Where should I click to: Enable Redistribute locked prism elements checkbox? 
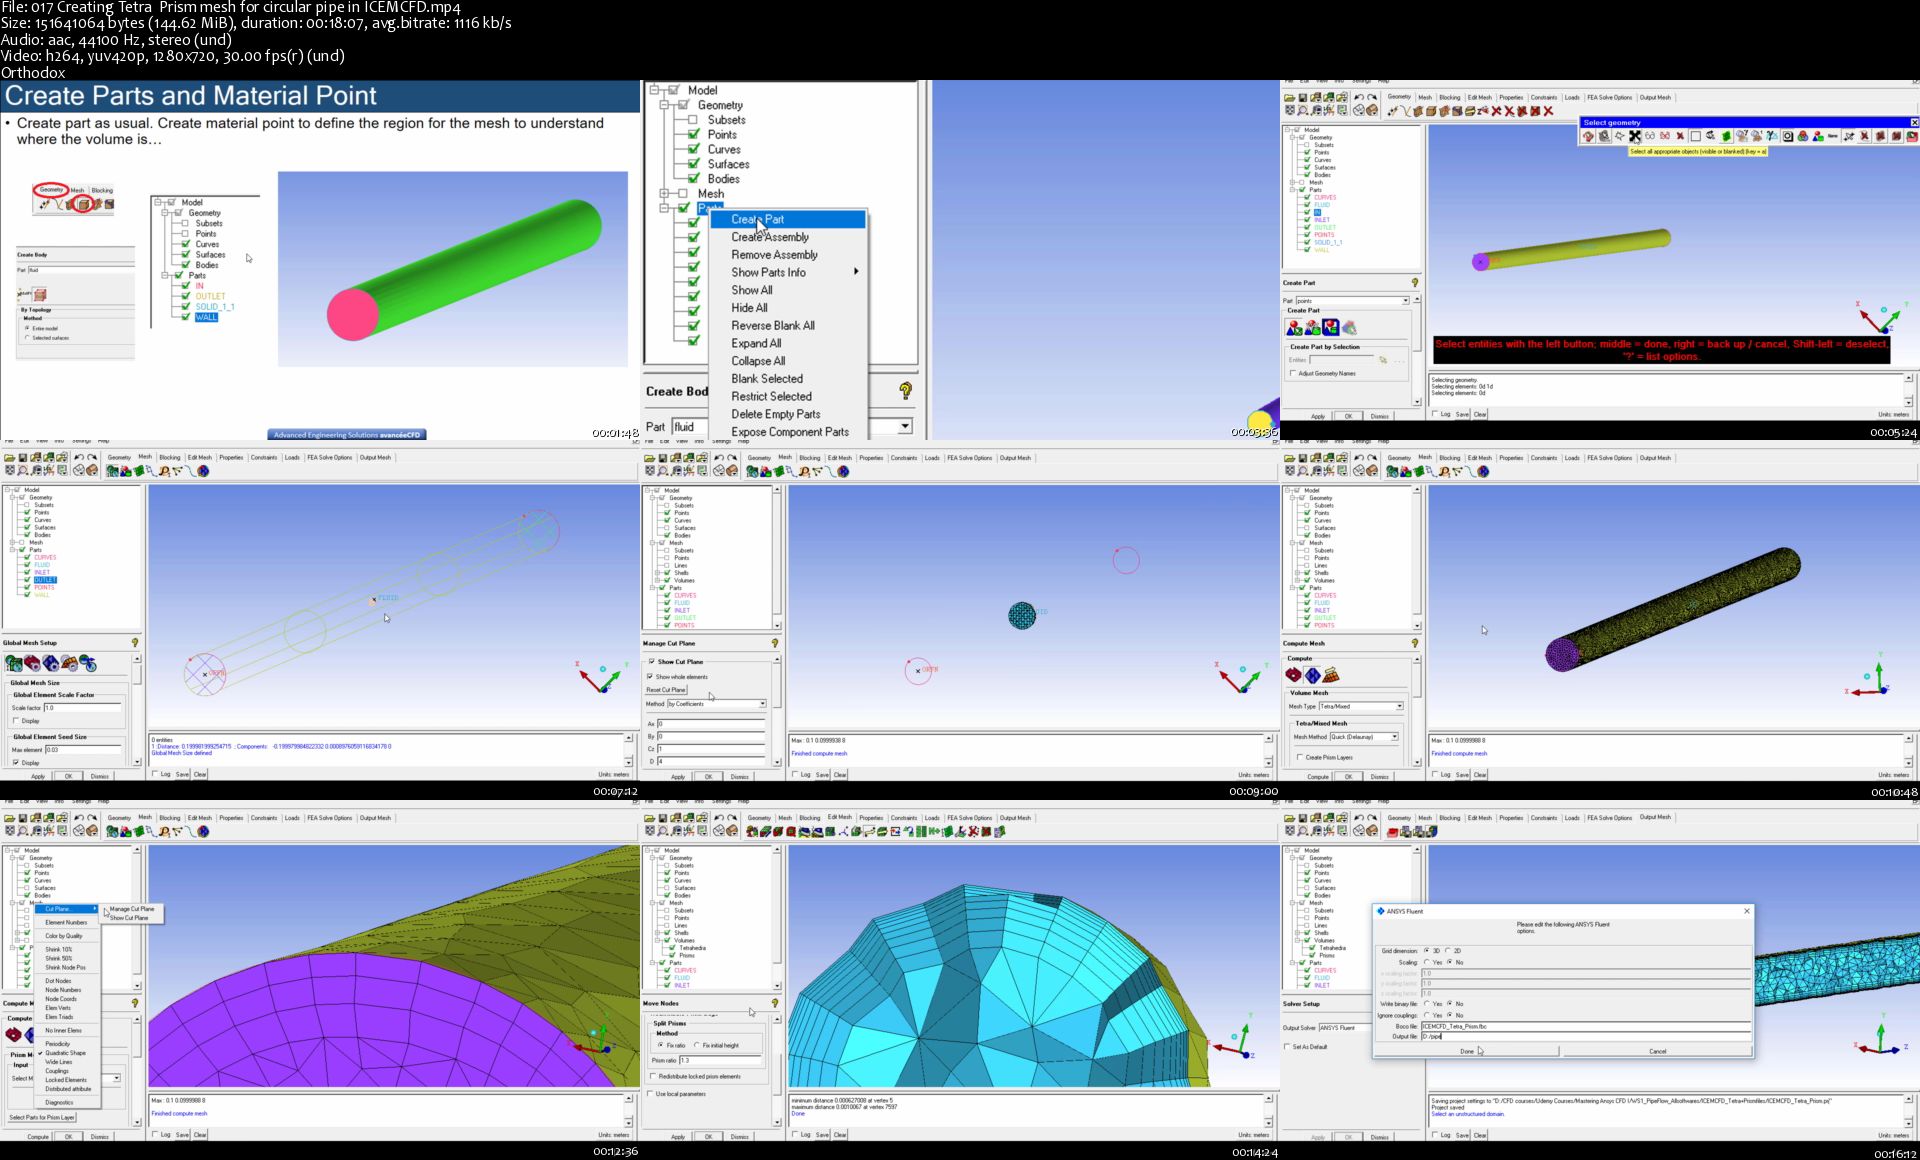click(653, 1076)
